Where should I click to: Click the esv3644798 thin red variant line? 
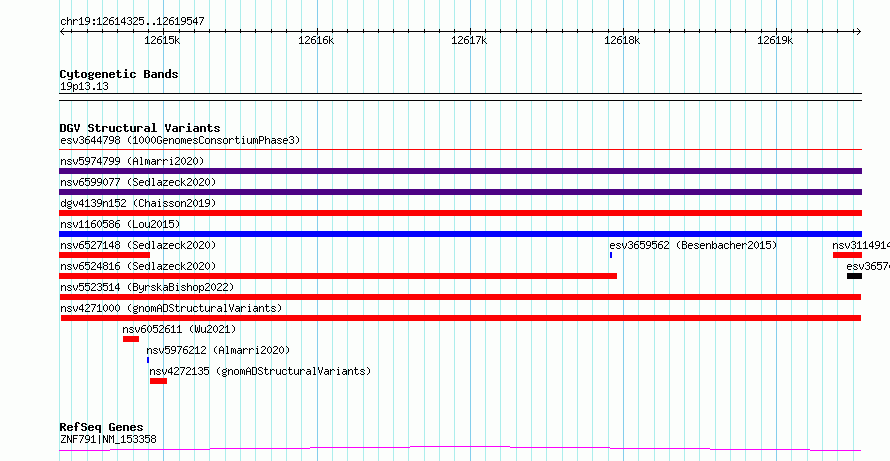pyautogui.click(x=460, y=149)
